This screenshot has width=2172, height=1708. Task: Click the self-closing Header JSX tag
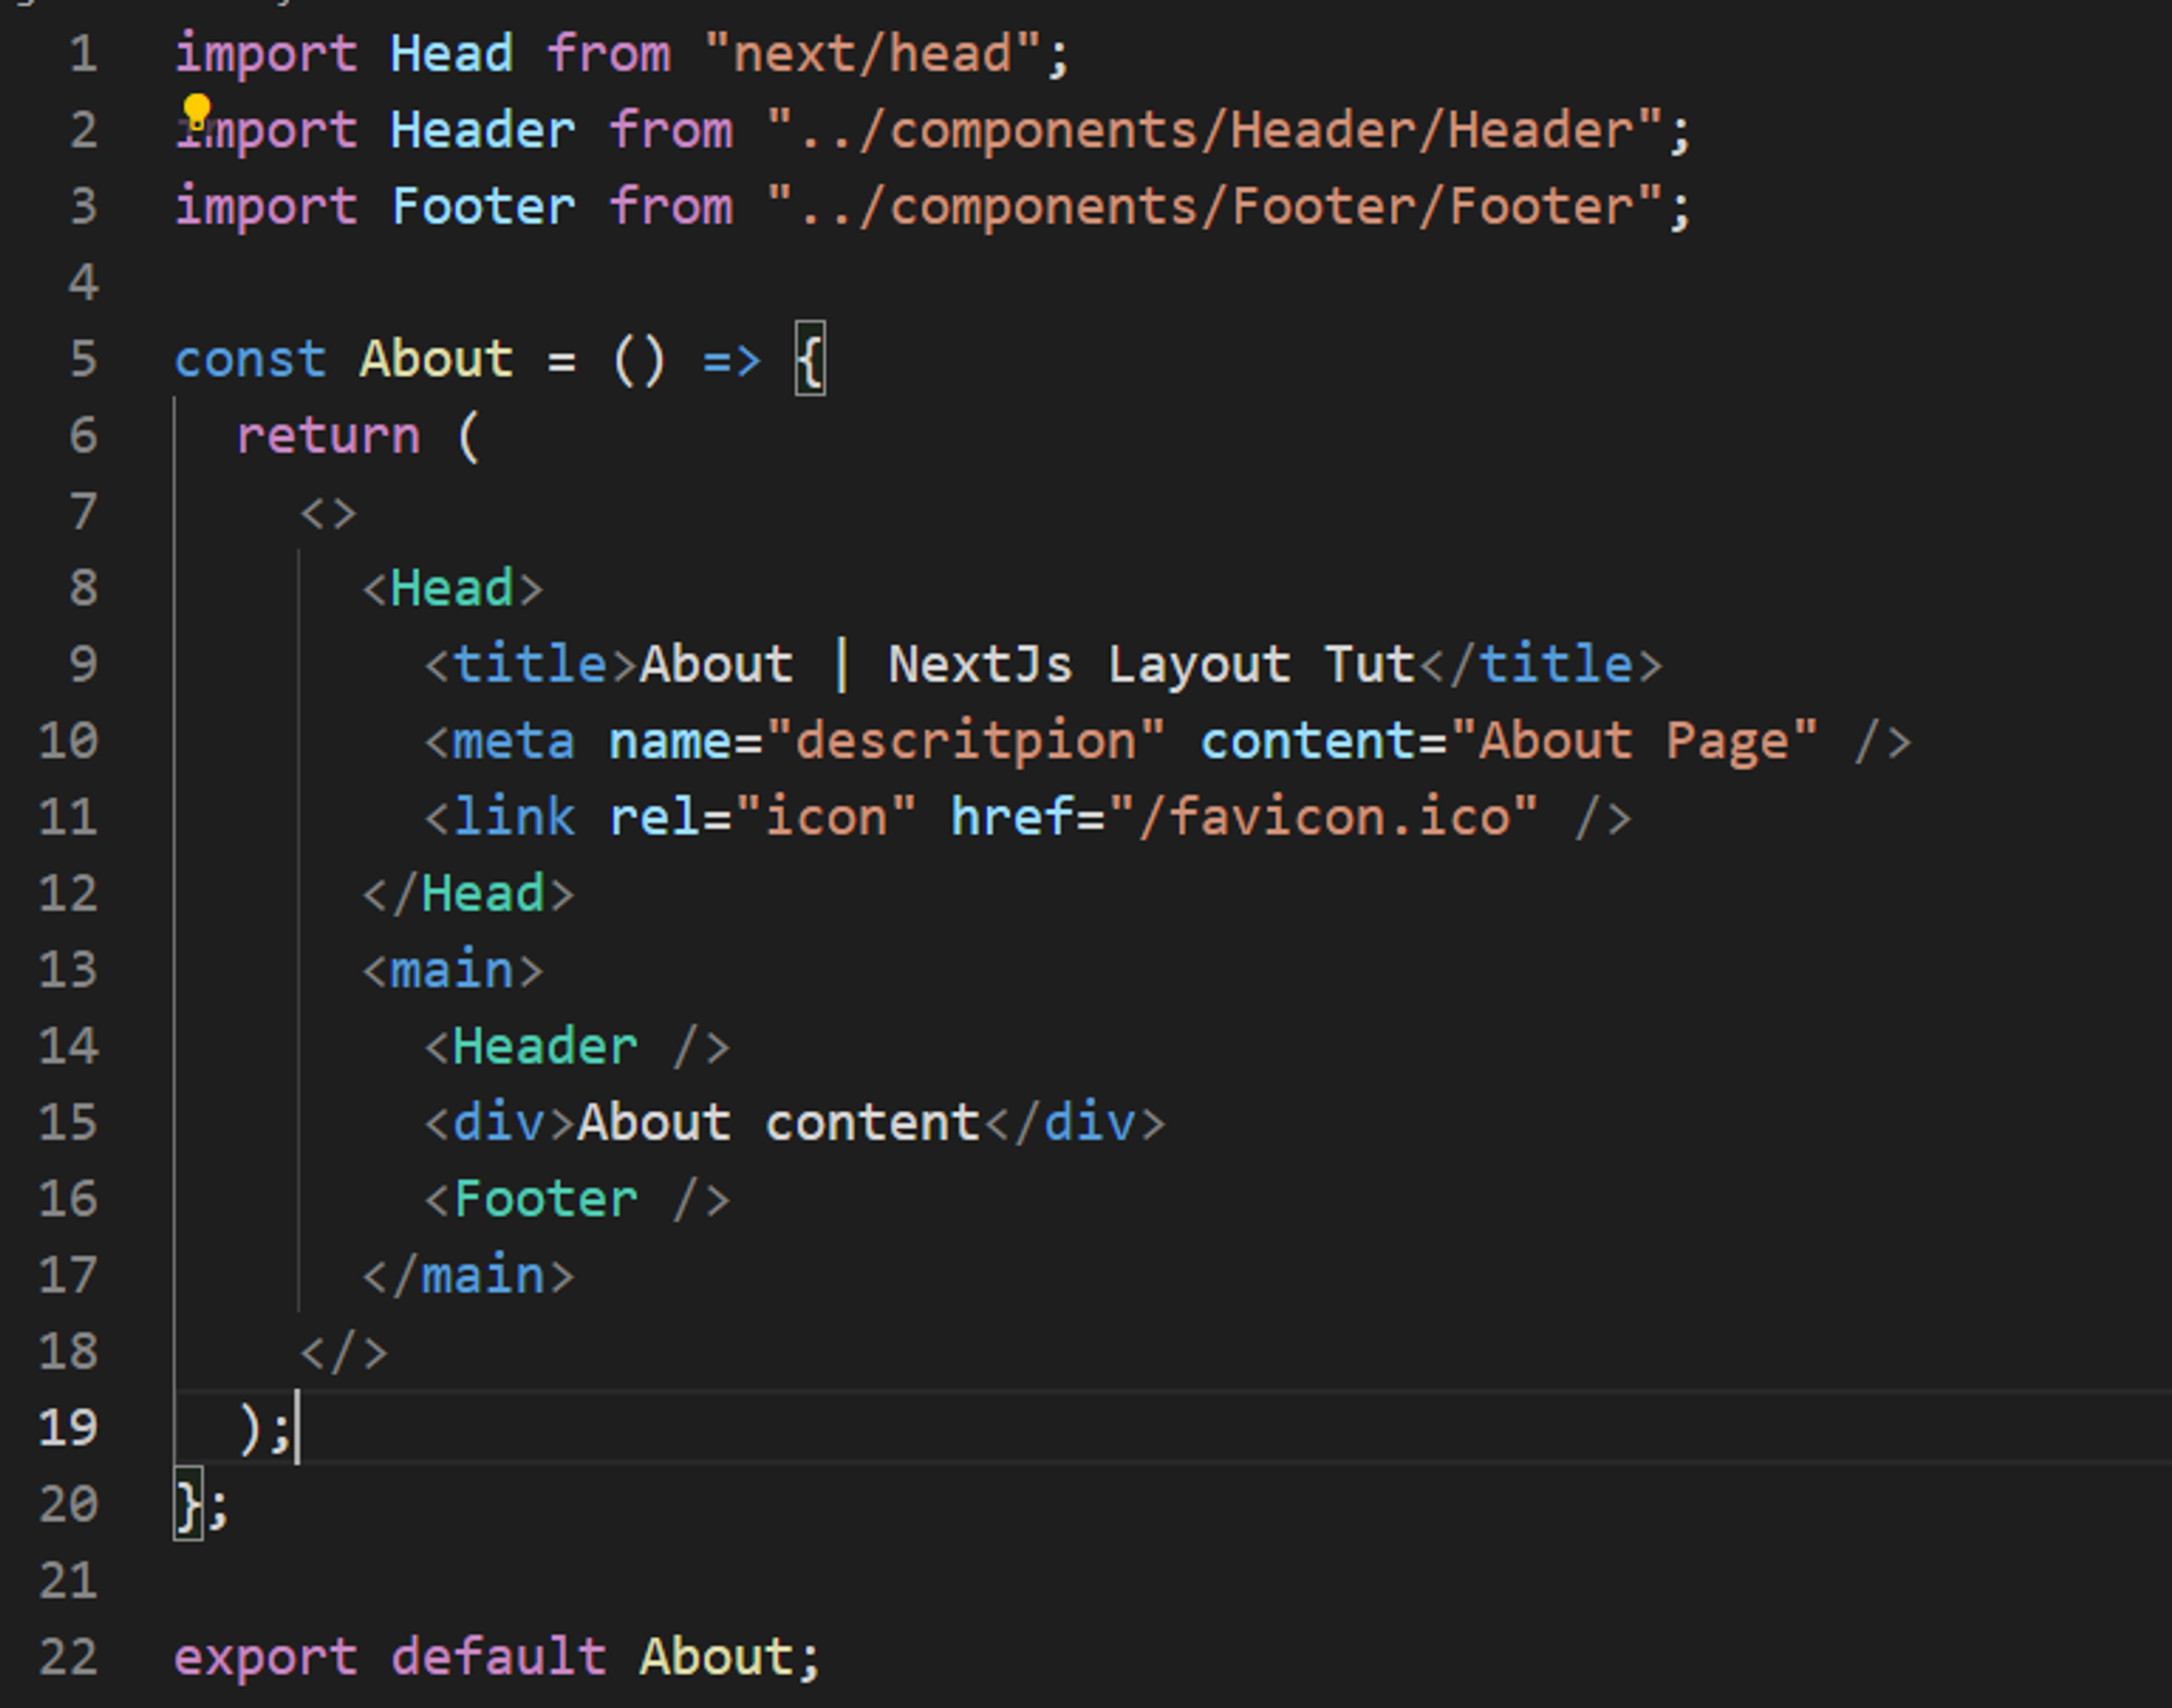click(x=577, y=1047)
